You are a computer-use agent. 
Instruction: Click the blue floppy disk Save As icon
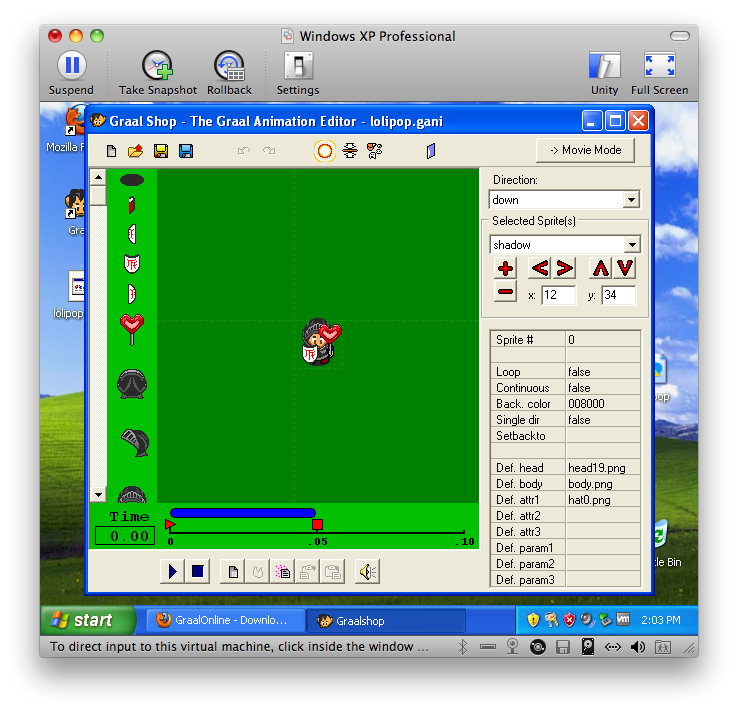click(x=186, y=151)
